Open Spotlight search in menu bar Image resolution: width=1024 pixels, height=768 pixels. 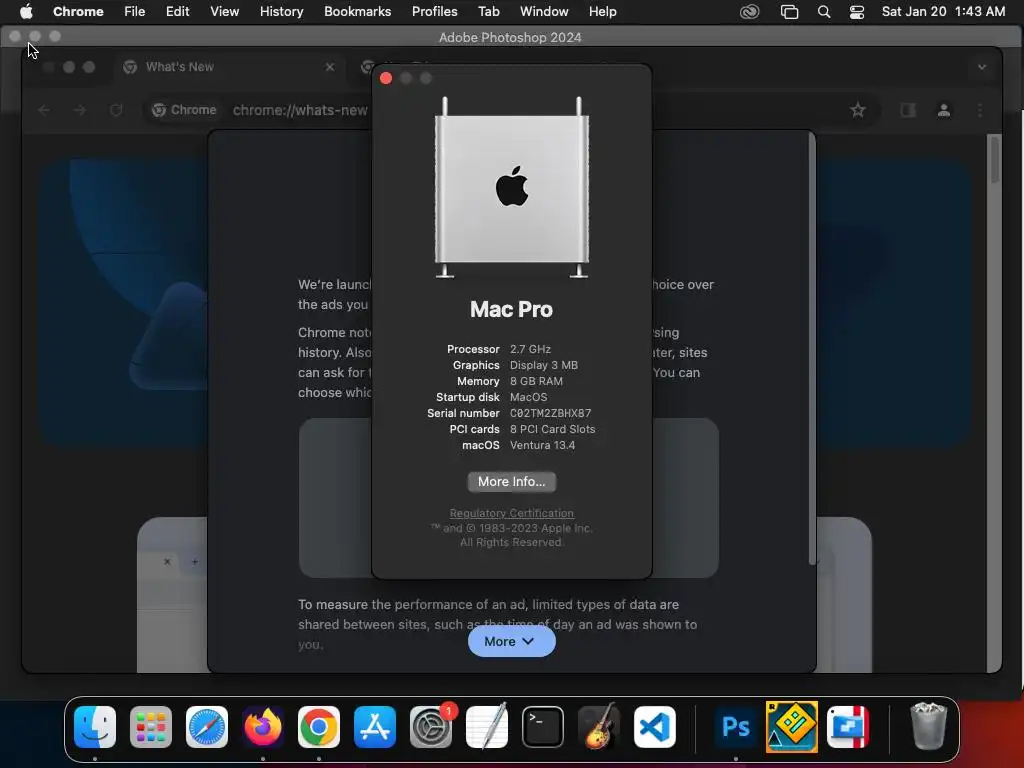824,12
